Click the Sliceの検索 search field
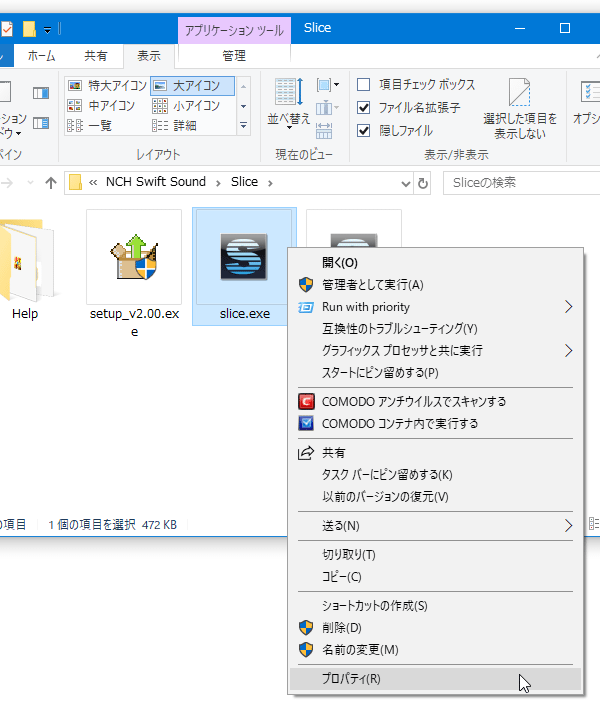Viewport: 600px width, 708px height. click(x=521, y=183)
